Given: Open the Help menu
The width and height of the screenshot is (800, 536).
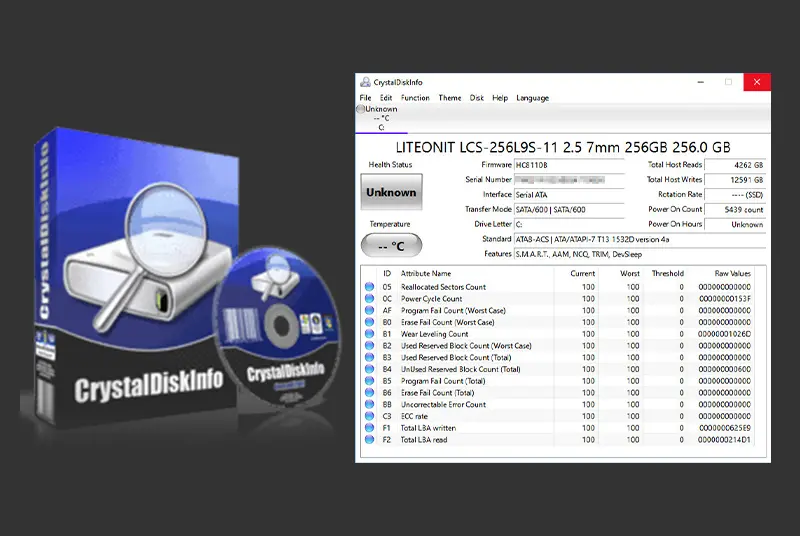Looking at the screenshot, I should [x=500, y=98].
